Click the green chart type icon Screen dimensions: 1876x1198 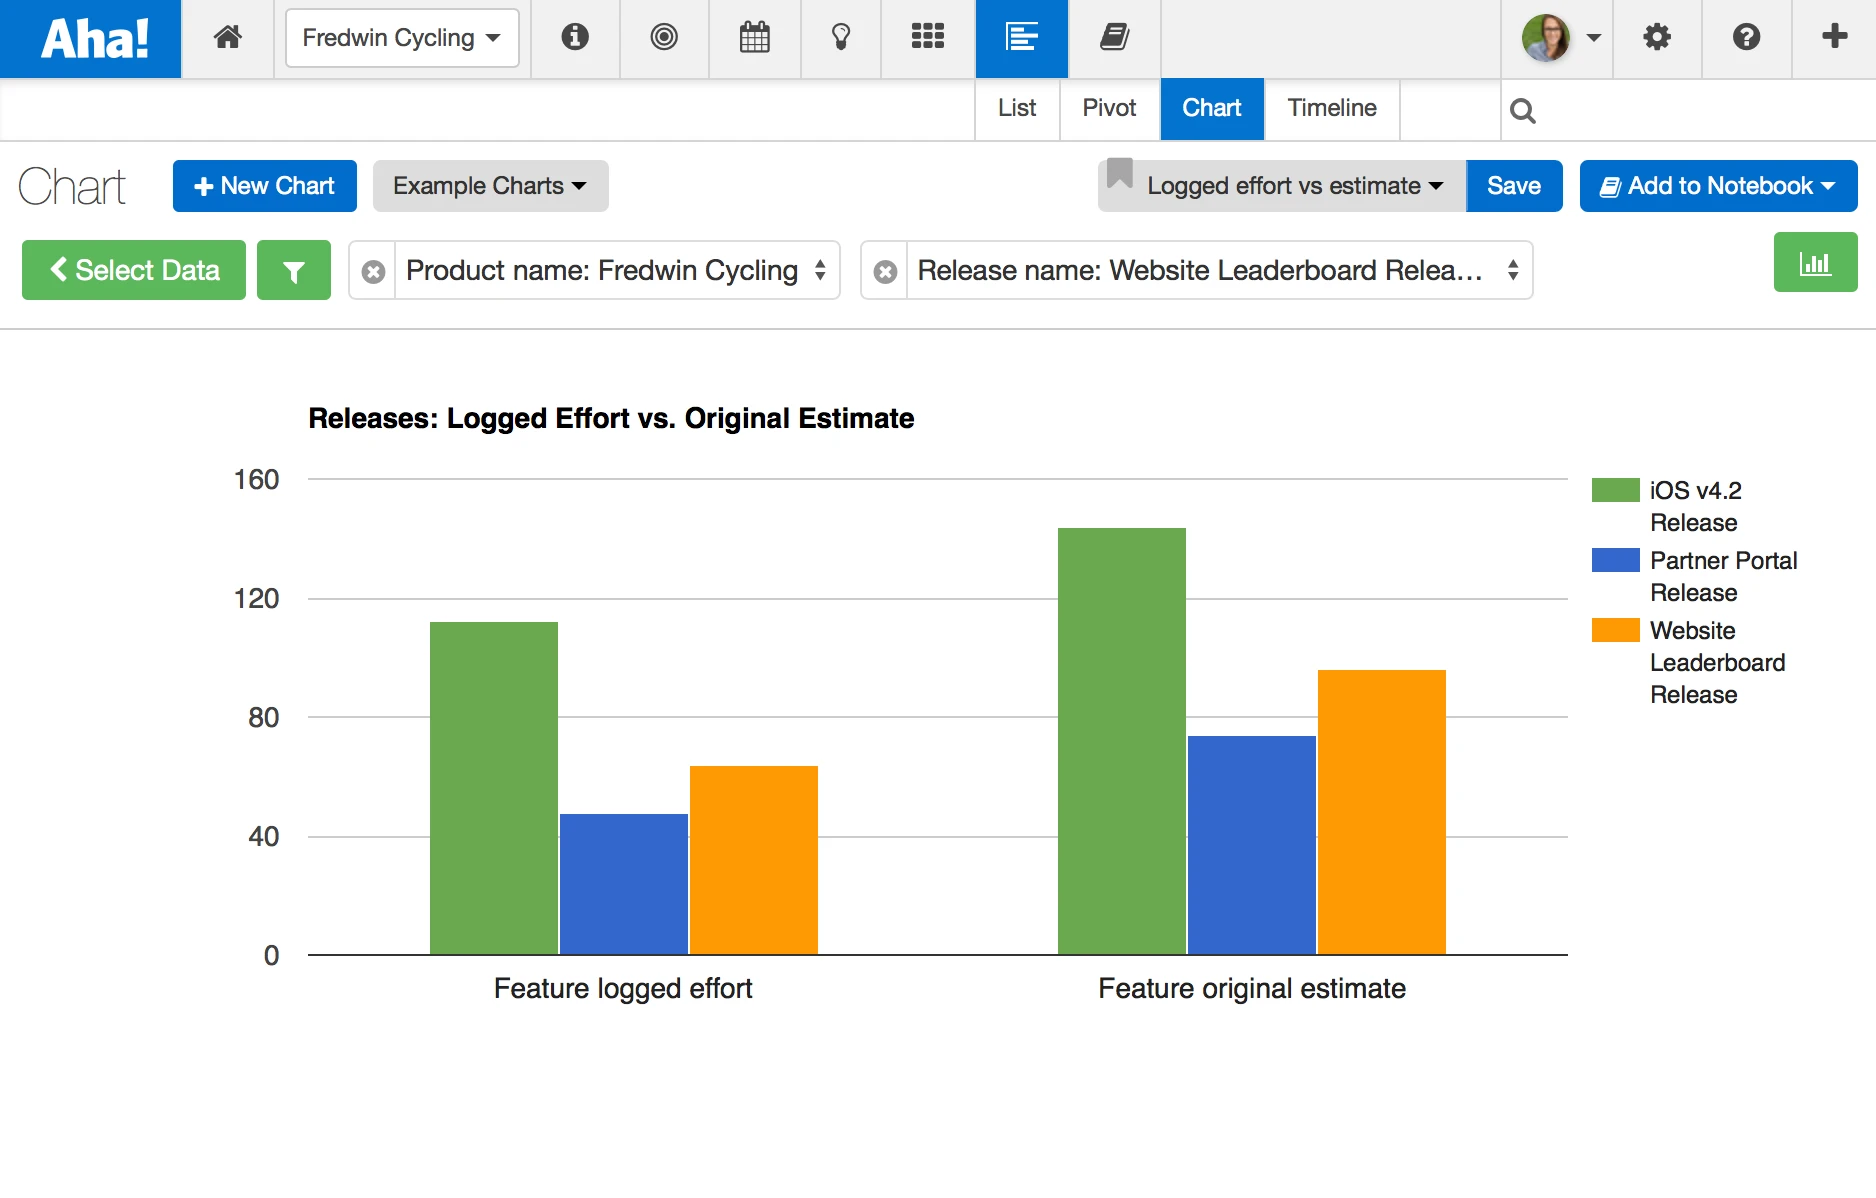click(x=1815, y=263)
